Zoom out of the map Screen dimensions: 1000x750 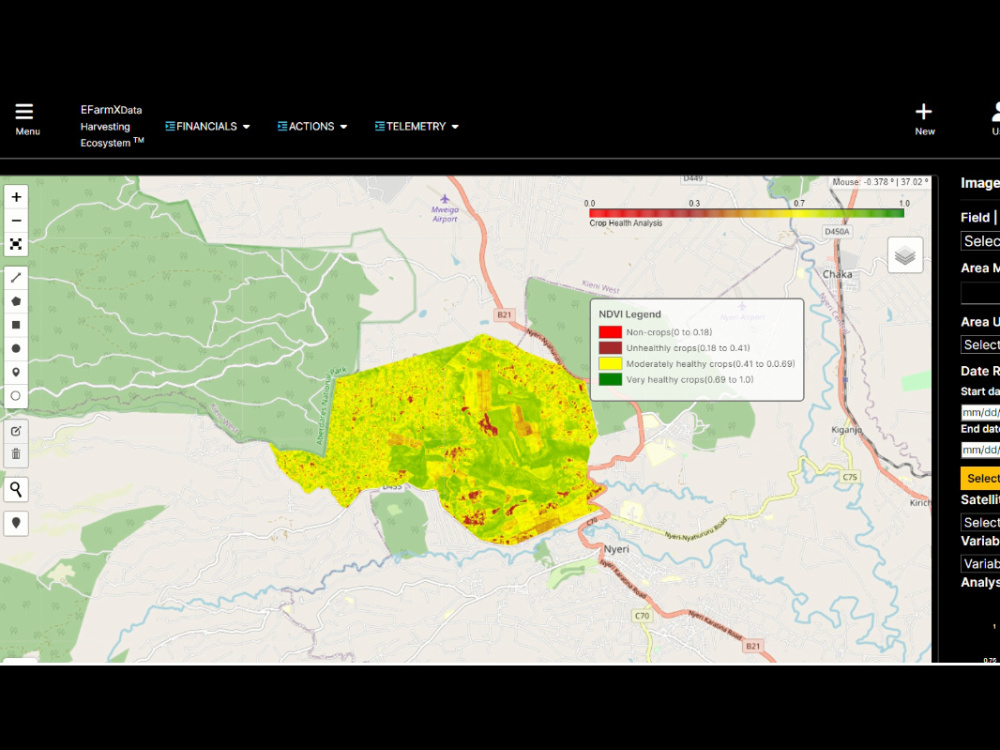click(16, 221)
